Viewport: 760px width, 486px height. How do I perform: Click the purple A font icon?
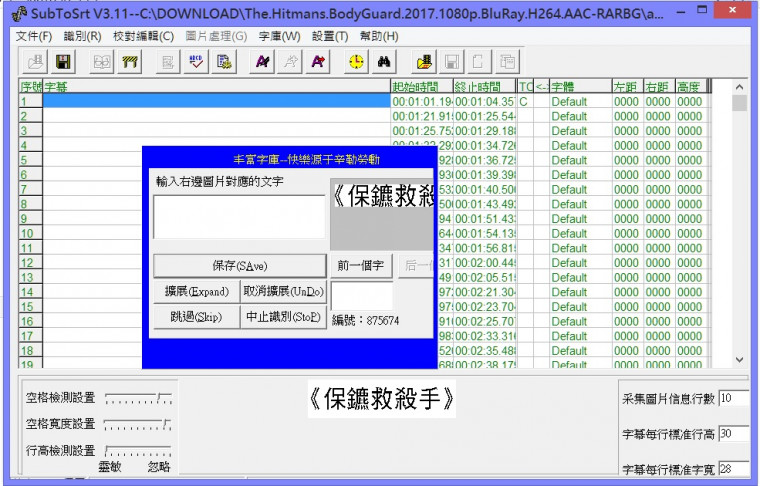[262, 62]
